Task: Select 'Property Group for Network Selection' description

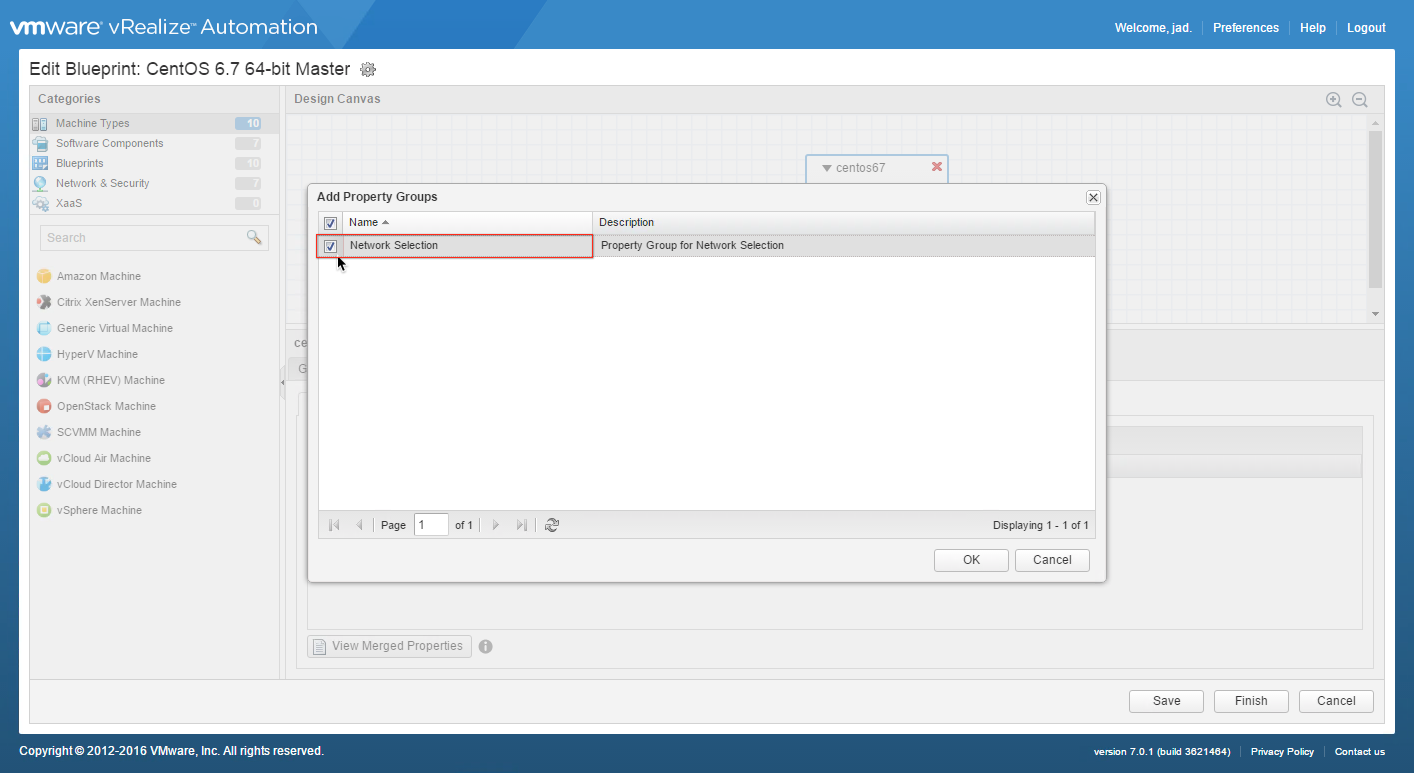Action: (x=692, y=246)
